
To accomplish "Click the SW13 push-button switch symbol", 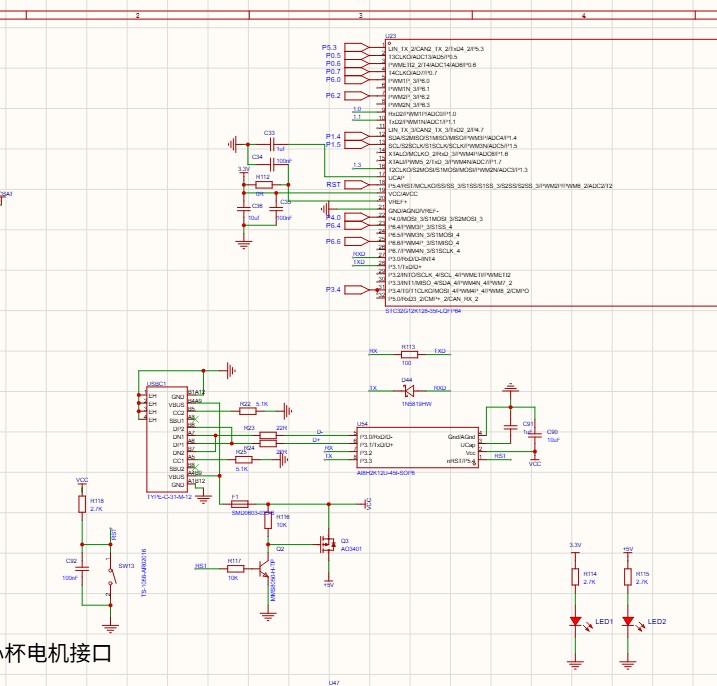I will pyautogui.click(x=112, y=576).
